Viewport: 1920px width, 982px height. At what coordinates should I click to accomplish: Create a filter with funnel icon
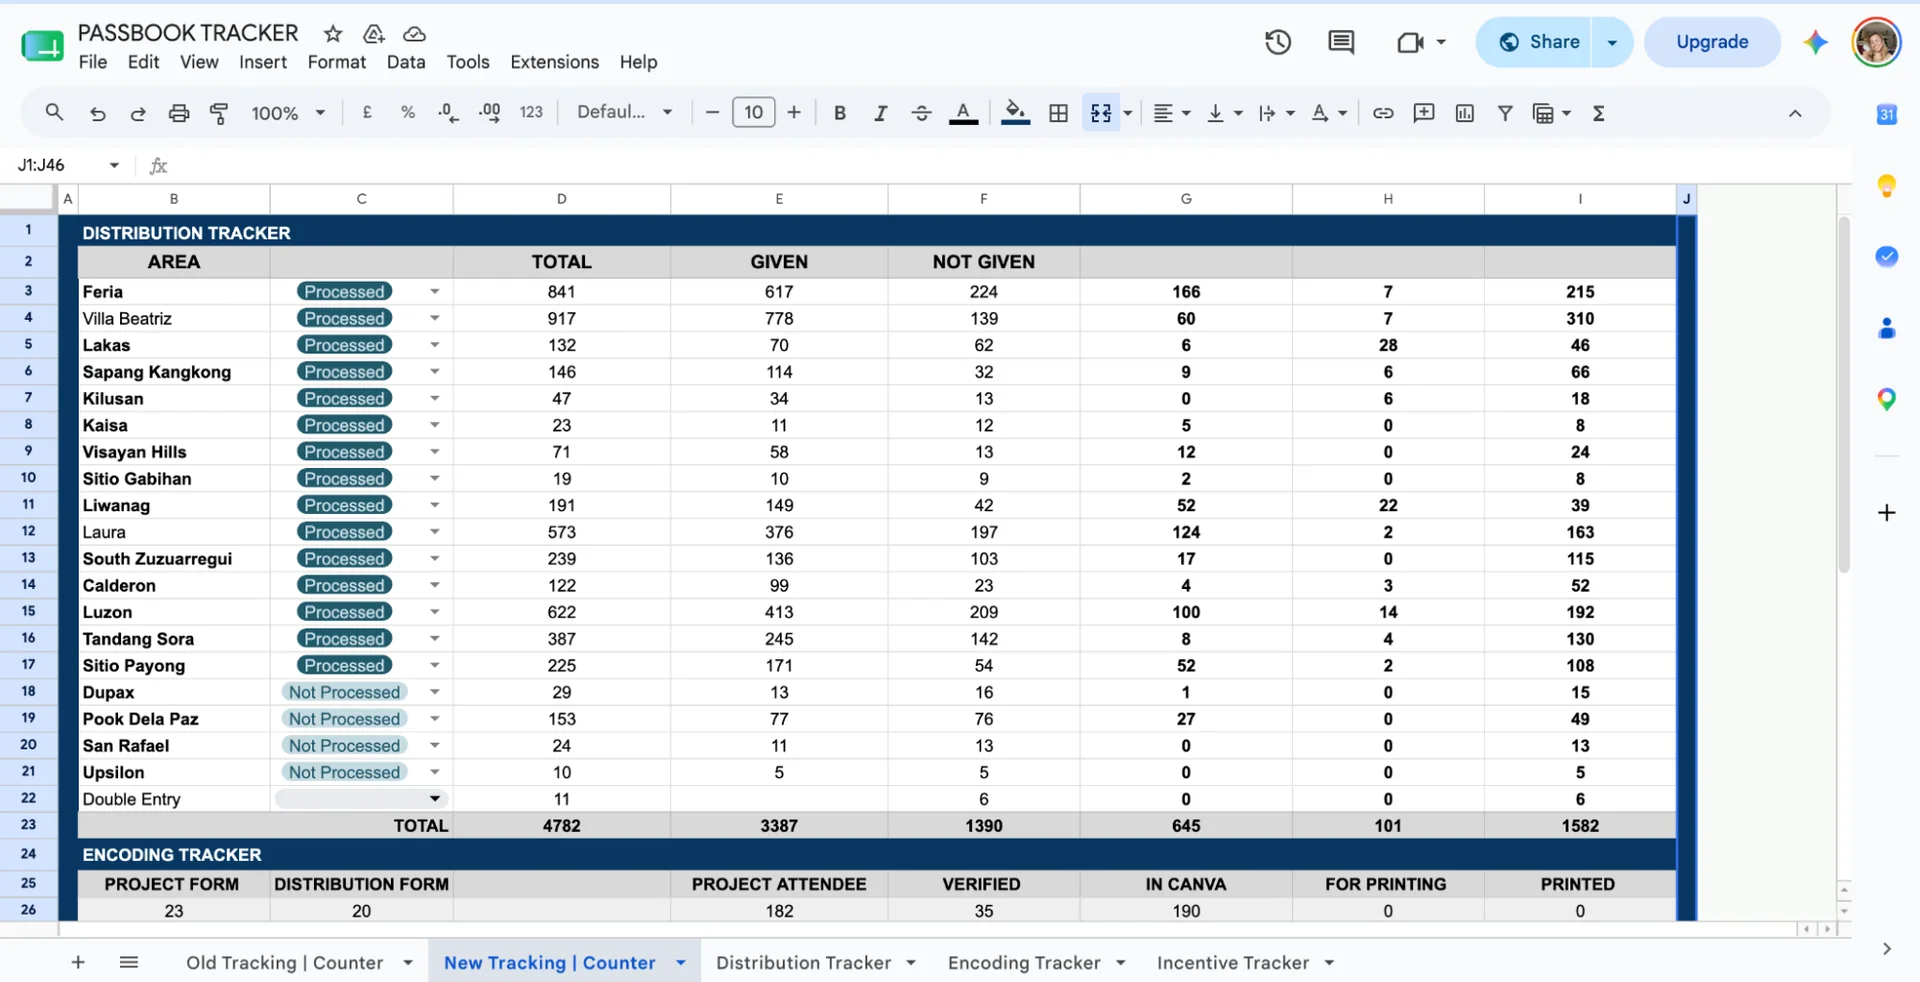[1505, 113]
